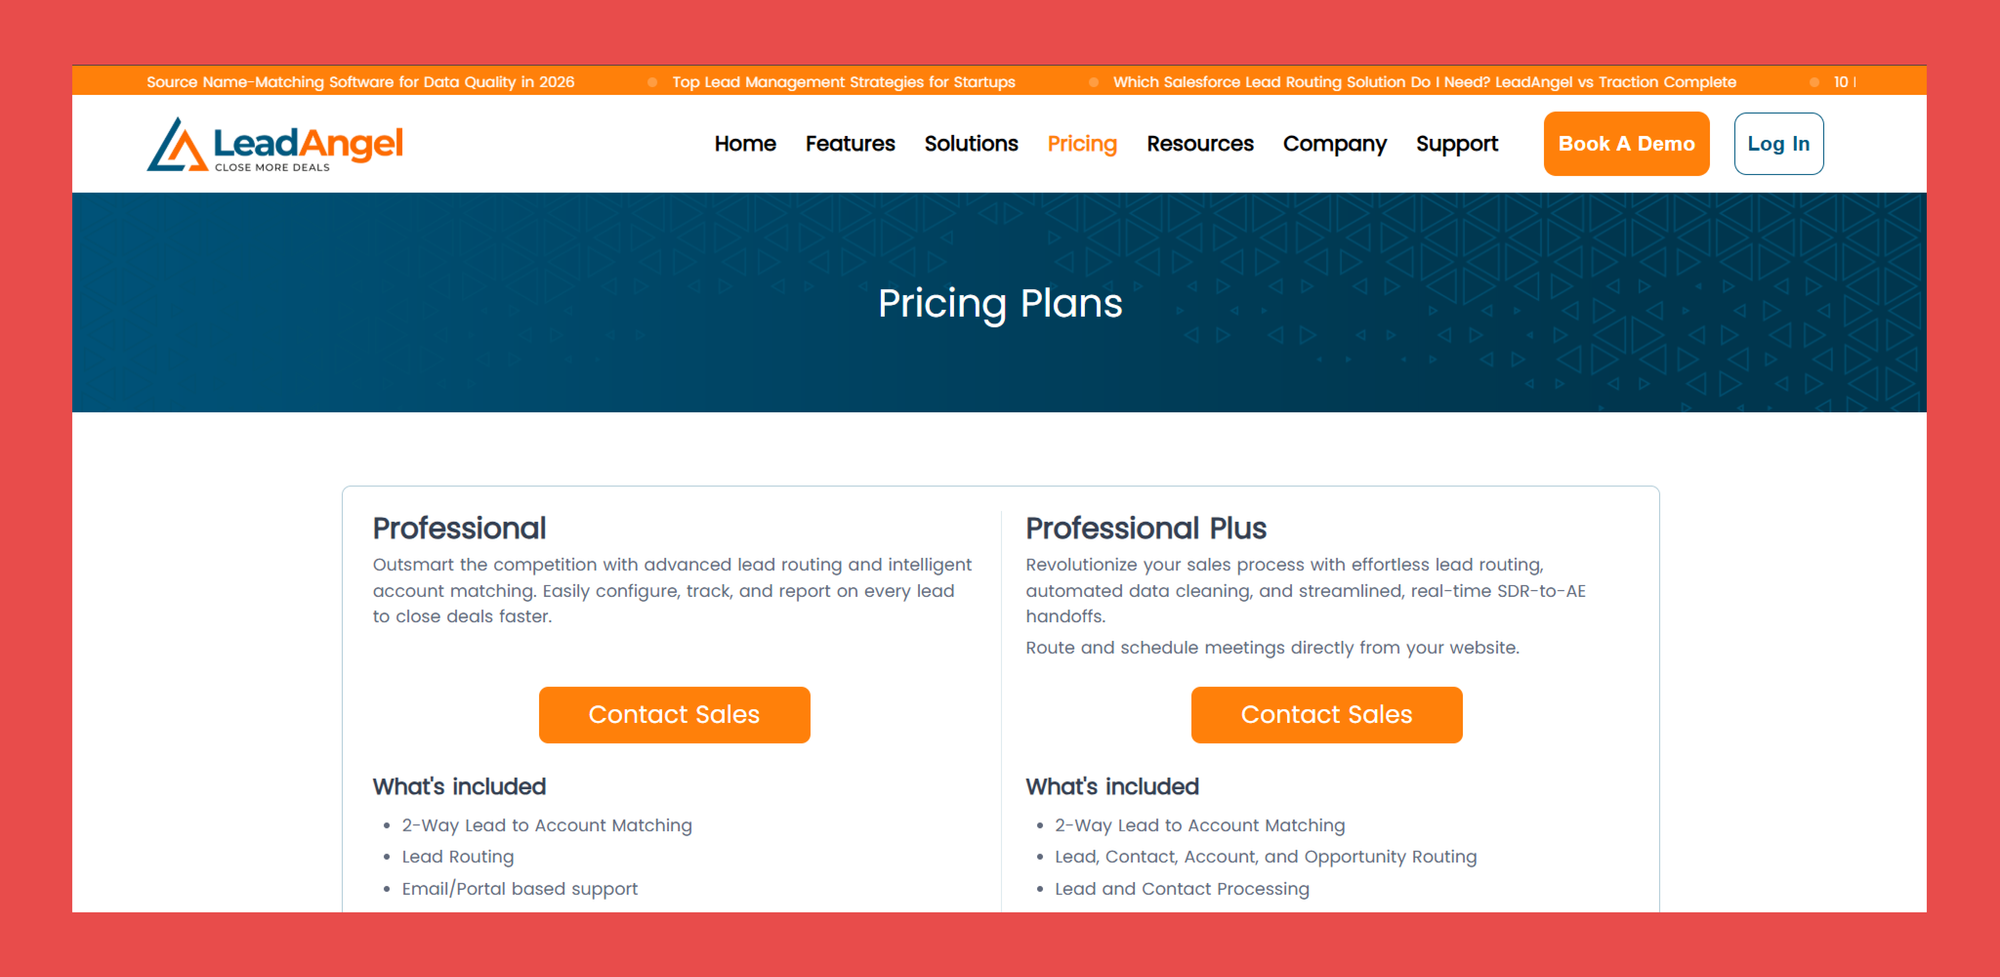The width and height of the screenshot is (2000, 977).
Task: Click Contact Sales under the Professional plan
Action: [674, 714]
